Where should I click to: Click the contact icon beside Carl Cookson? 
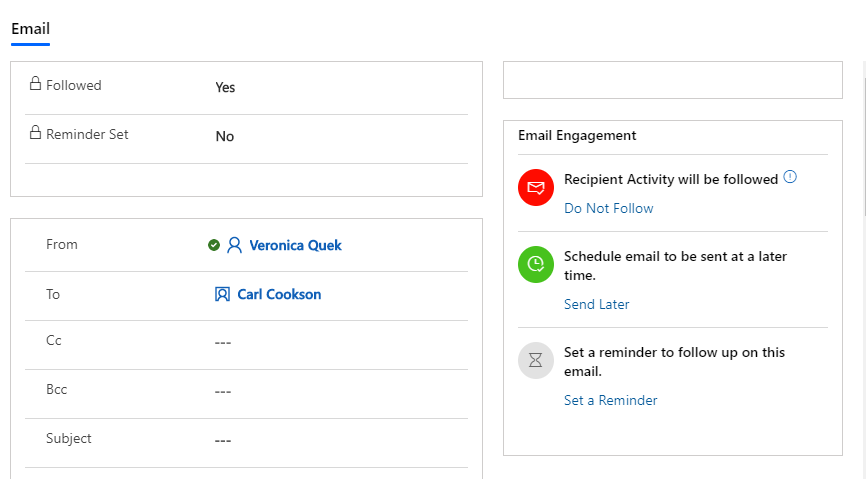tap(222, 294)
